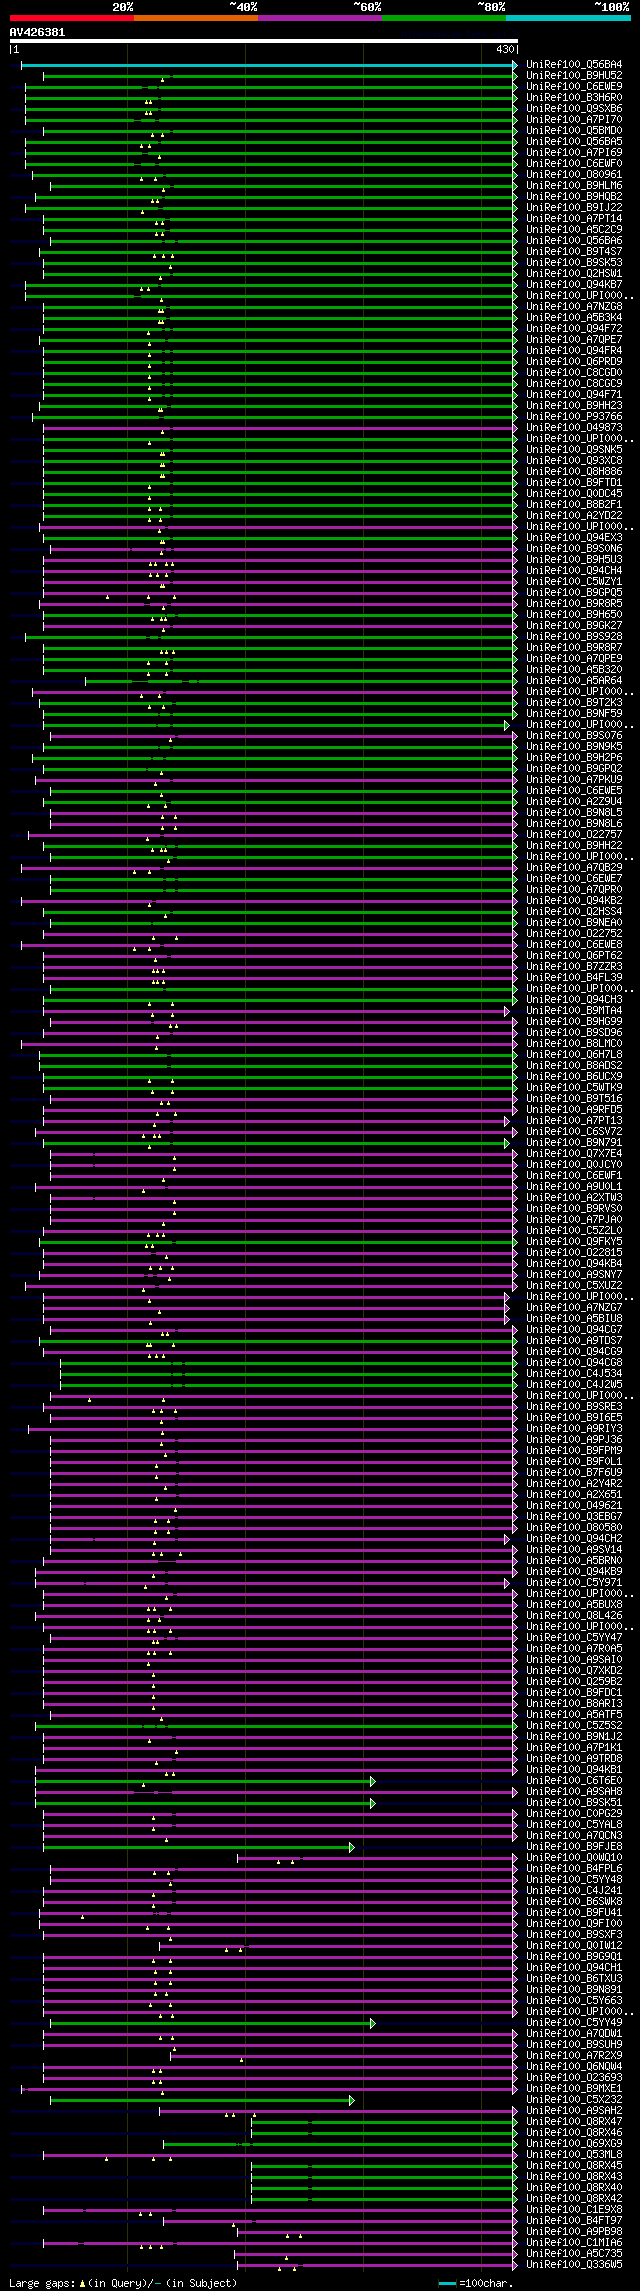Select UniRef100_B6UCX9 label
The image size is (640, 2291).
pos(574,1077)
